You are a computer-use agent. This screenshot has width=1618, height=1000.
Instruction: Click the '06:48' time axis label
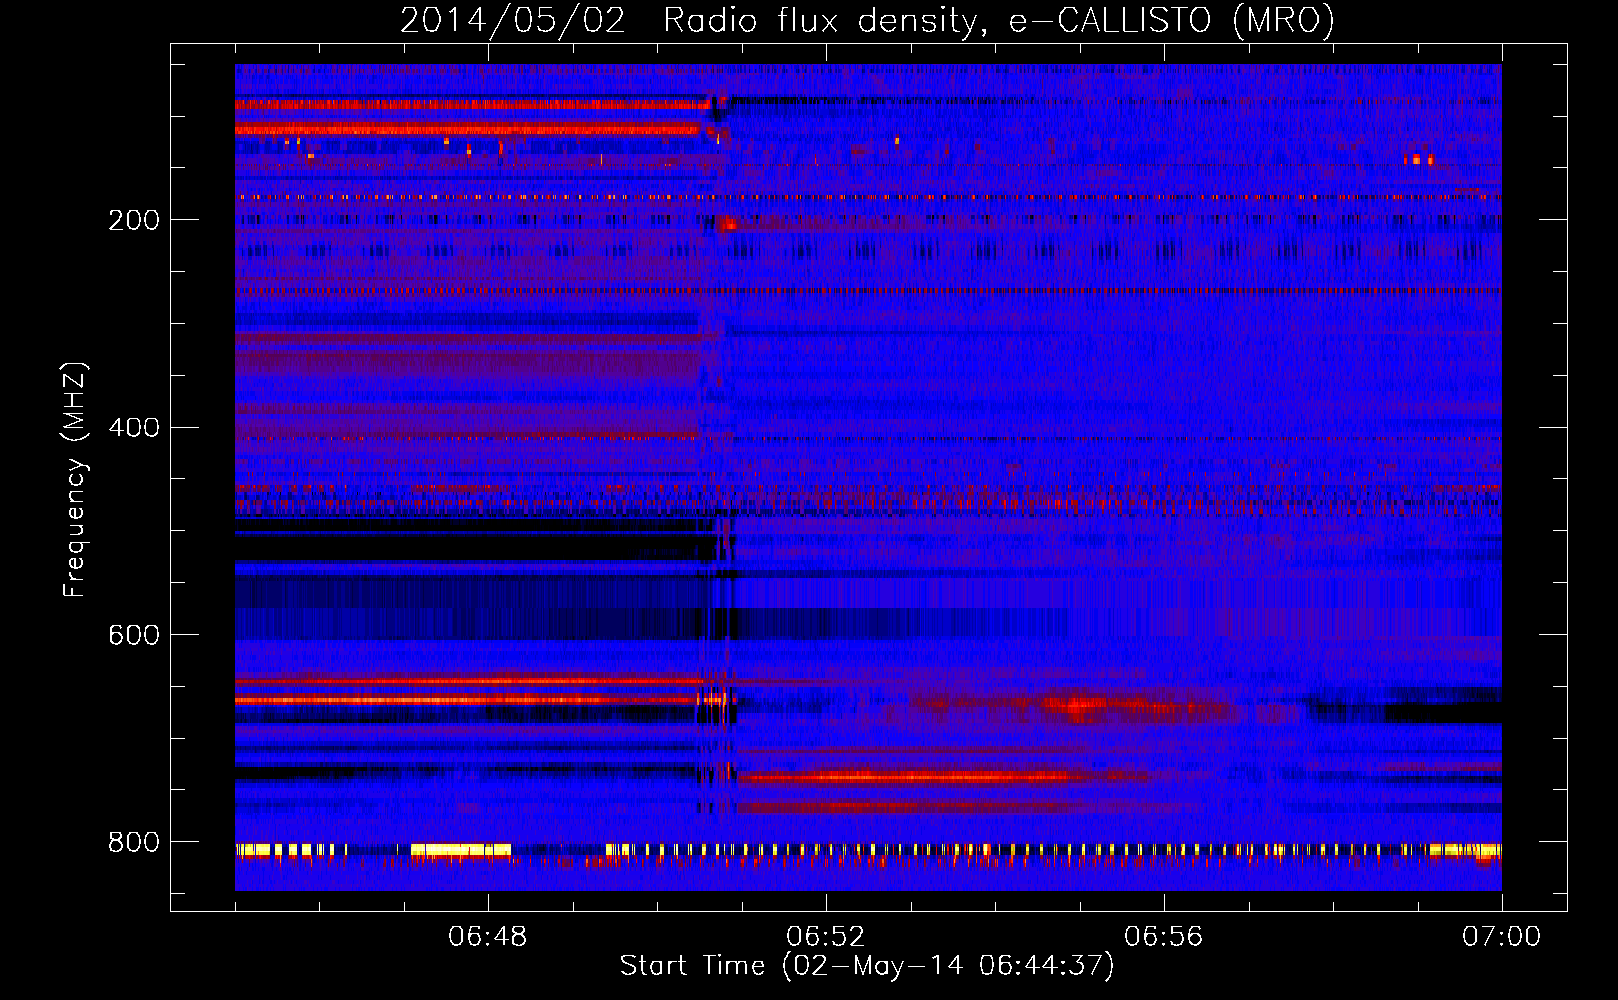click(488, 937)
